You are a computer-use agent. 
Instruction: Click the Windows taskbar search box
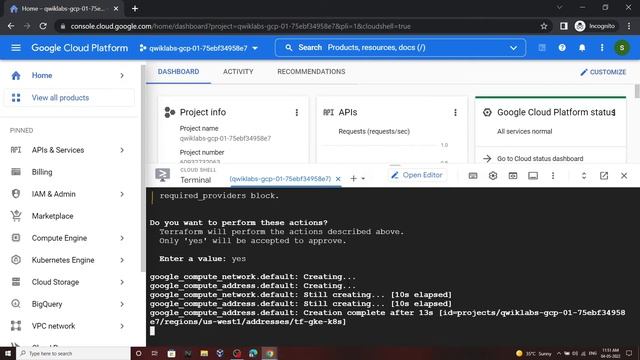(73, 353)
